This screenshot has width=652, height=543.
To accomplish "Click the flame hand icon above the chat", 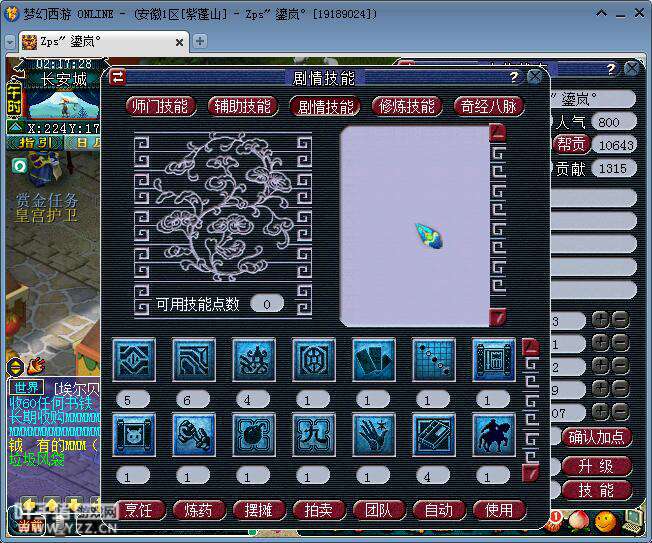I will click(x=36, y=366).
